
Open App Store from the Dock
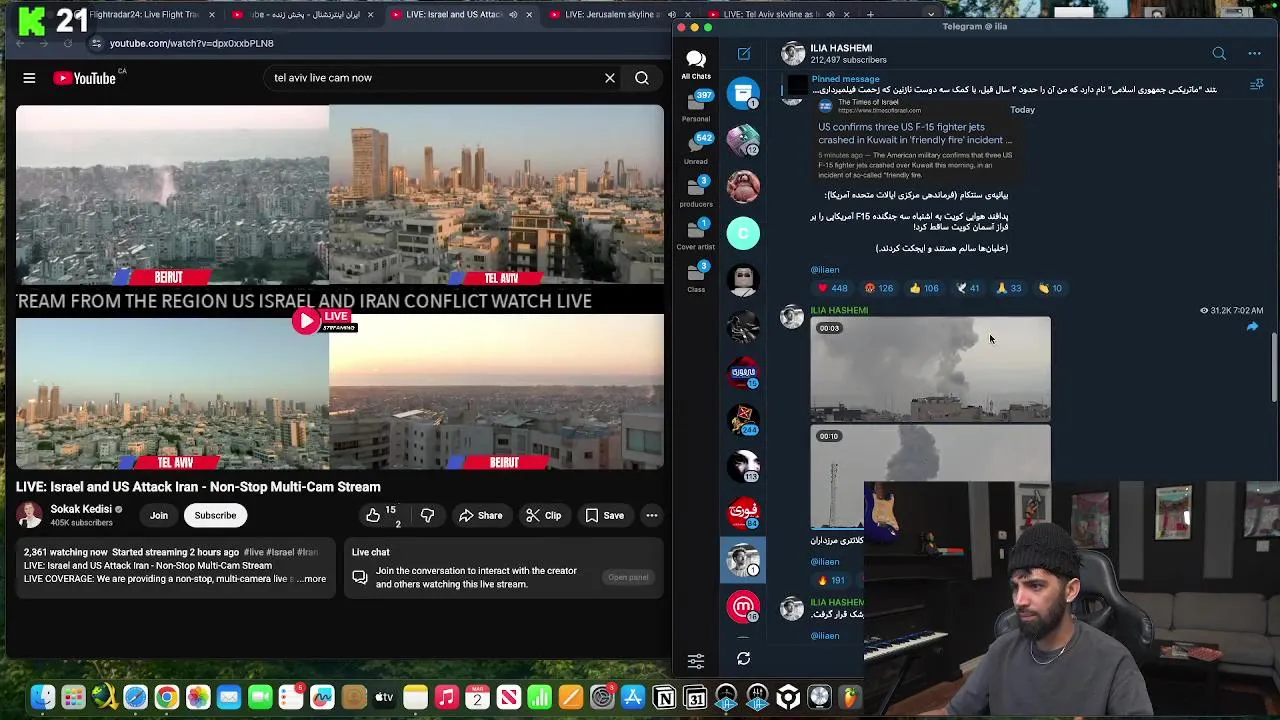click(x=633, y=697)
